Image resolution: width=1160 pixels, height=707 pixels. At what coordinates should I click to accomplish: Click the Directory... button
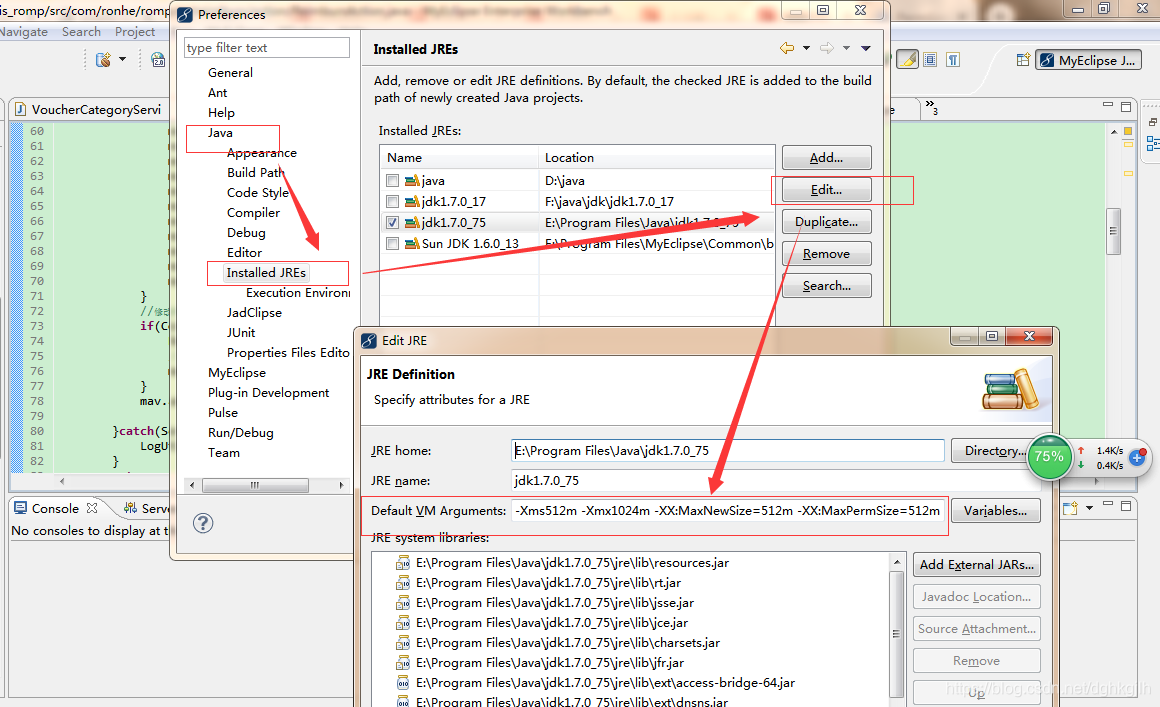[992, 450]
